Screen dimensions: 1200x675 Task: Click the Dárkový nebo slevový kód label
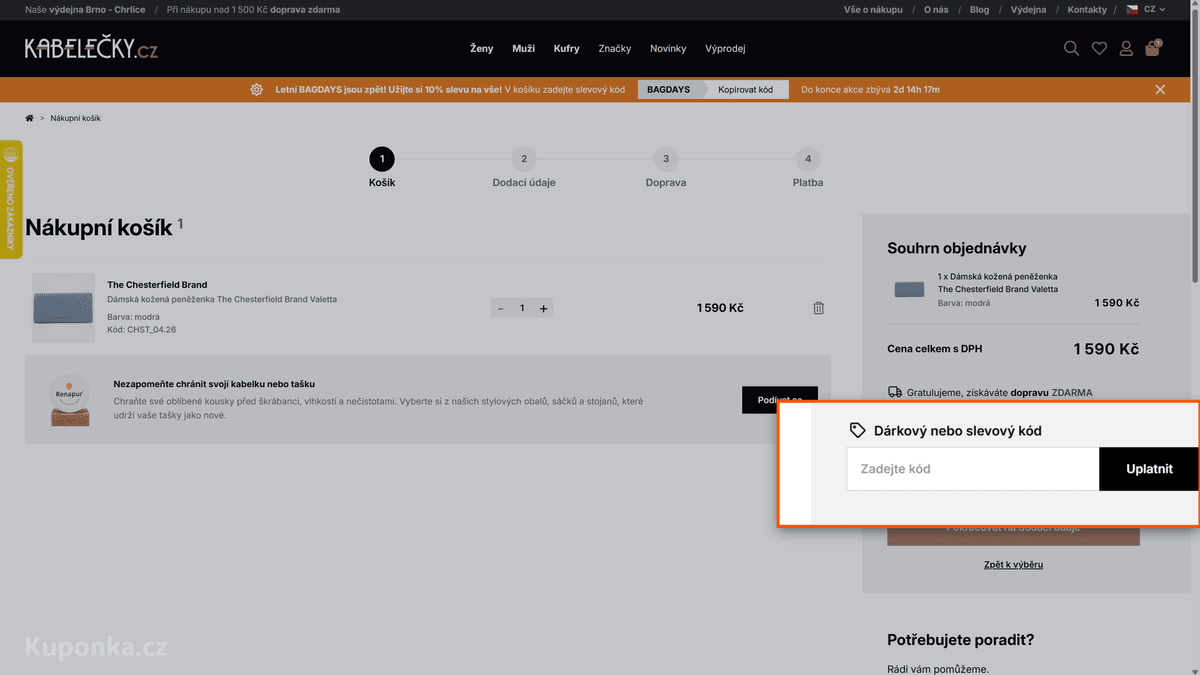tap(958, 430)
